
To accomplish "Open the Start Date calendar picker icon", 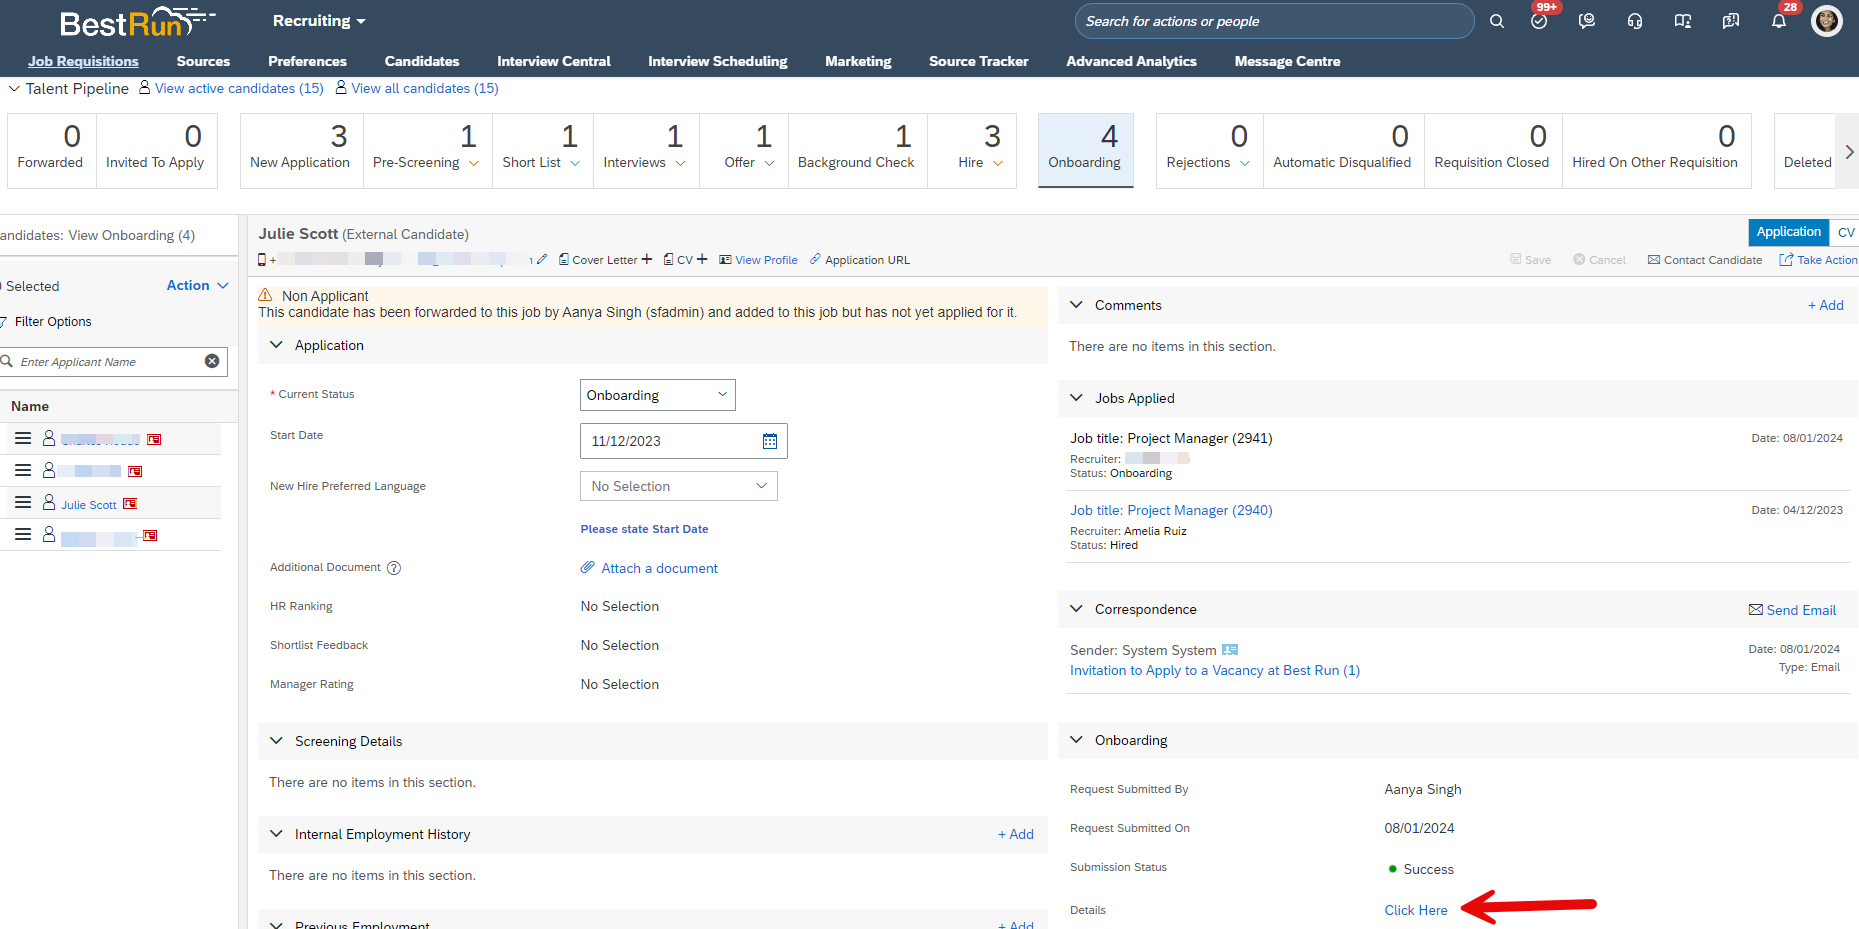I will point(770,441).
